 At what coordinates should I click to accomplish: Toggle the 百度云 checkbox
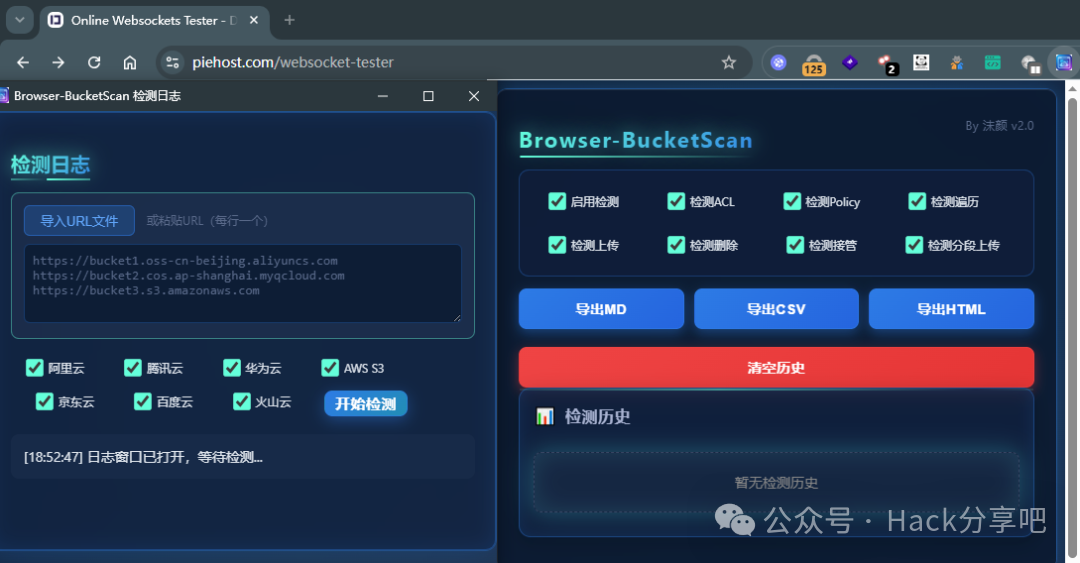(x=143, y=401)
